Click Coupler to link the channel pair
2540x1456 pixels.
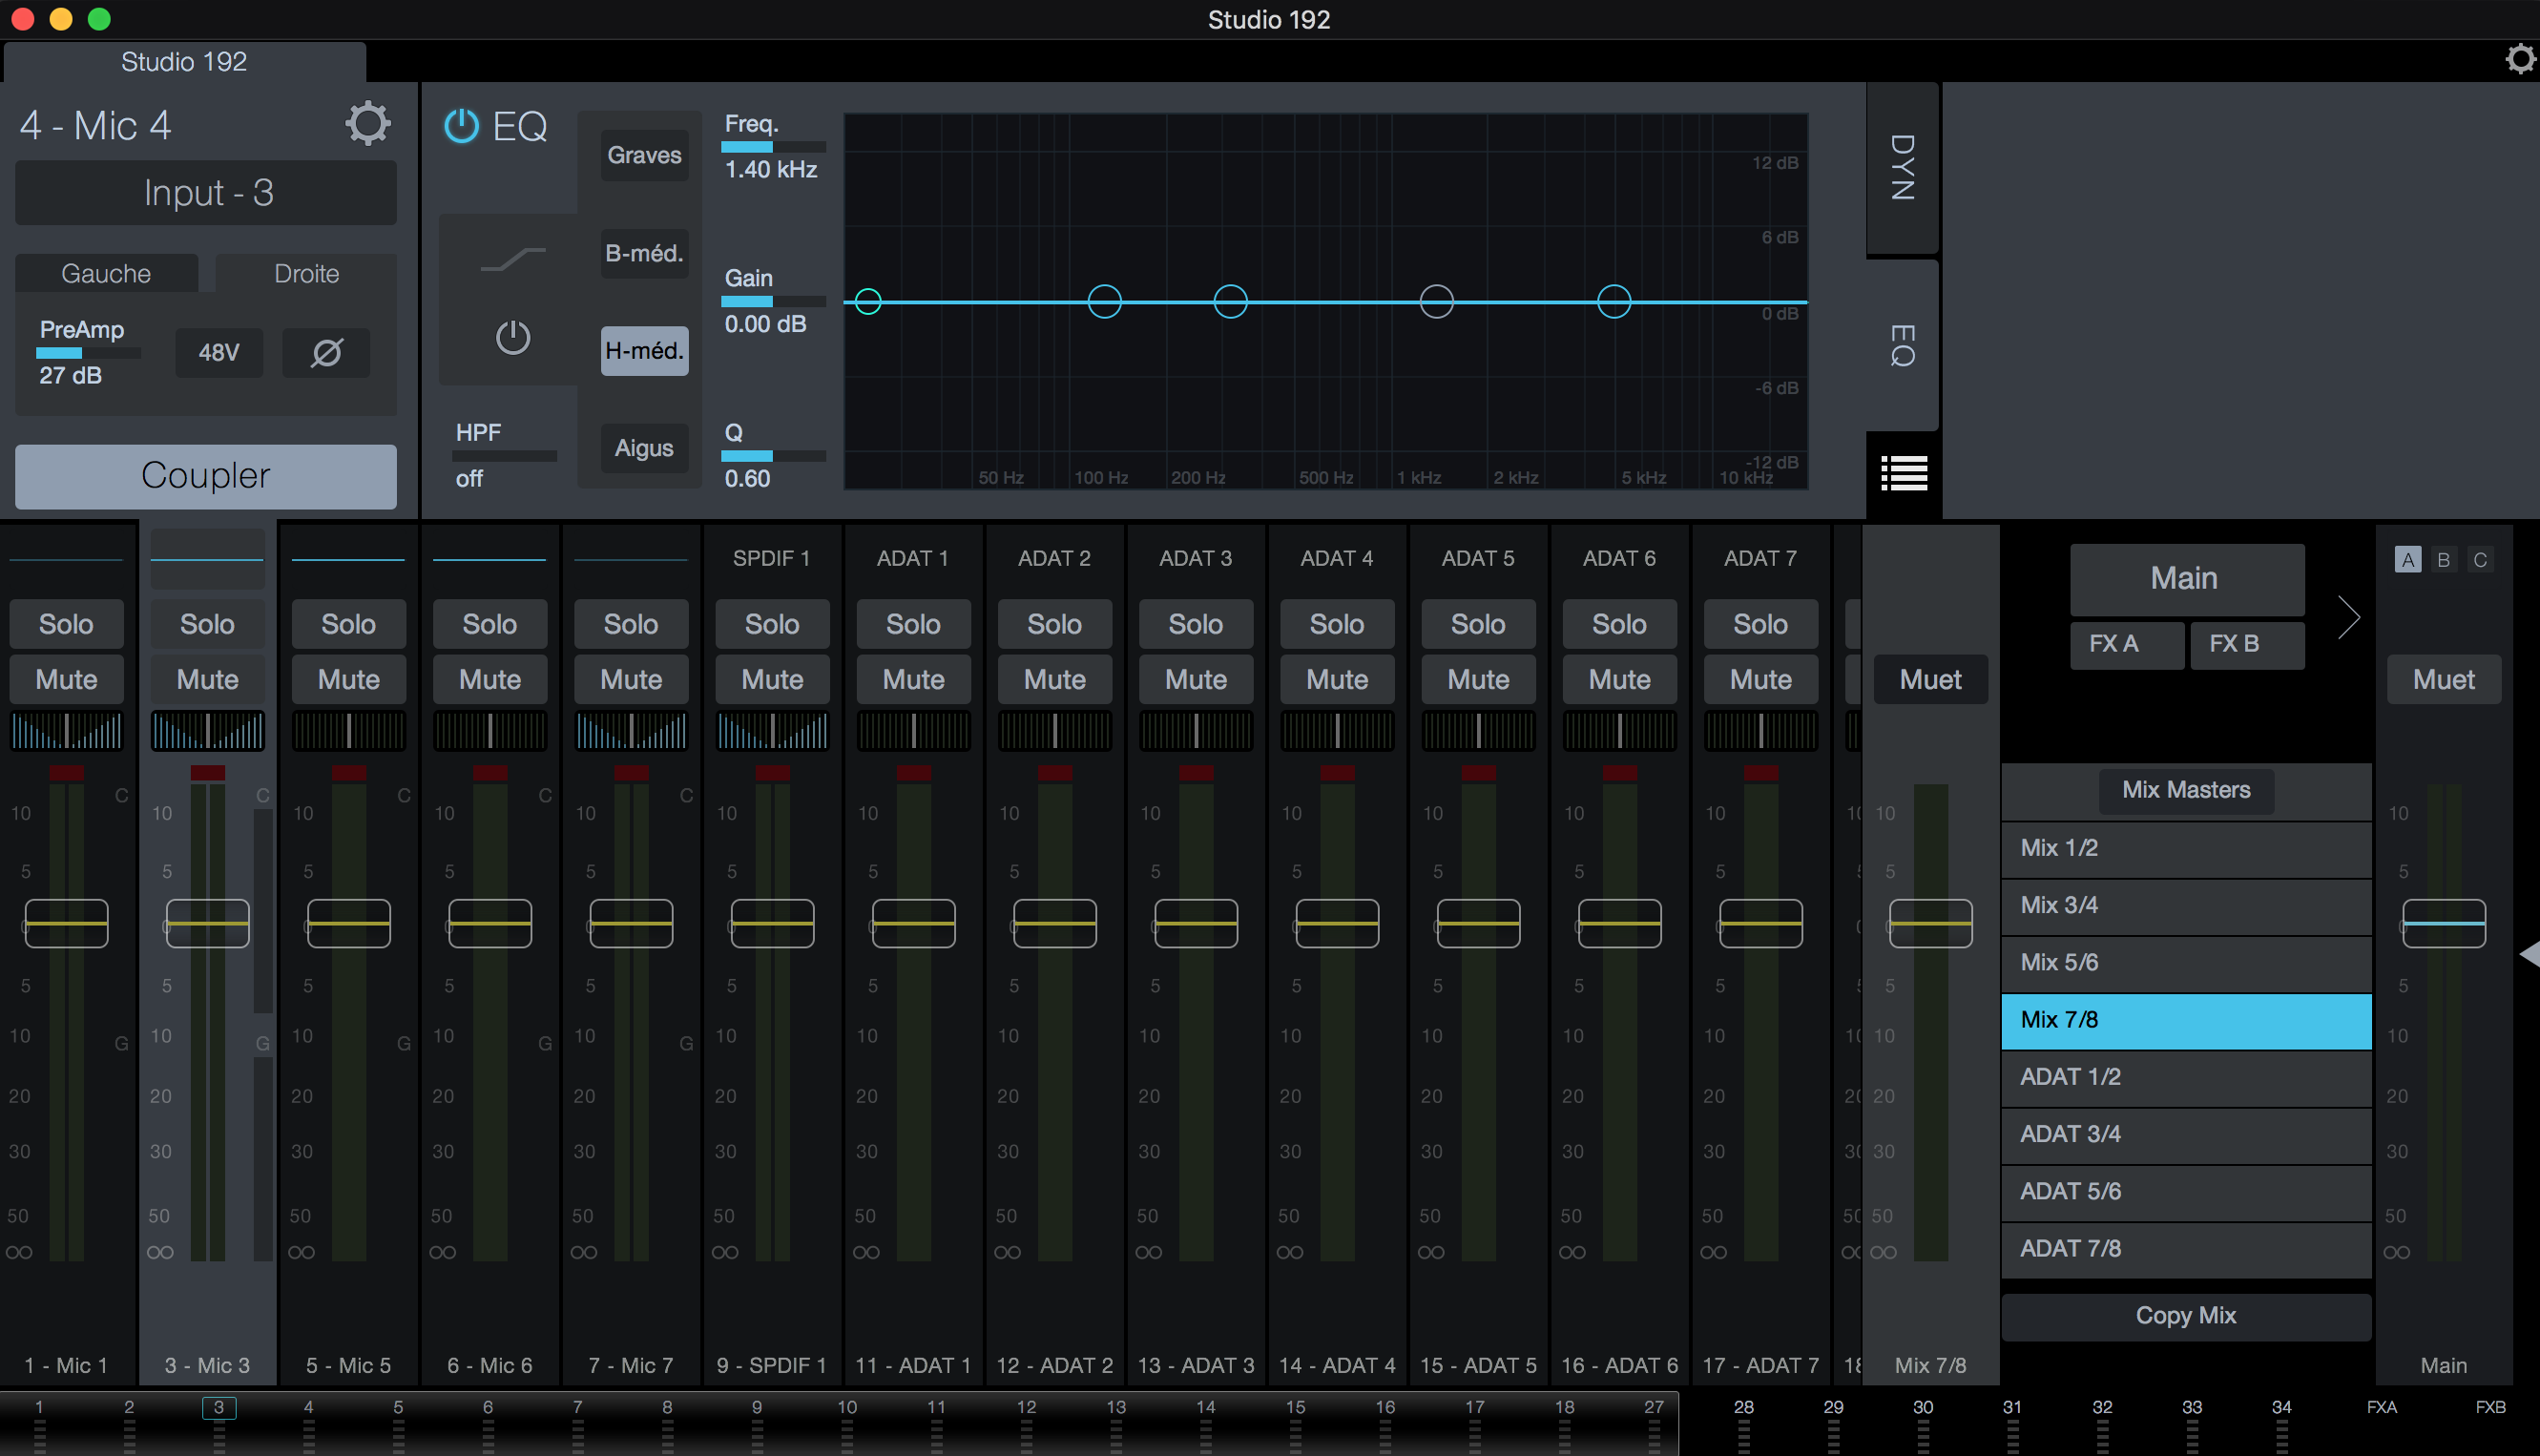[205, 476]
